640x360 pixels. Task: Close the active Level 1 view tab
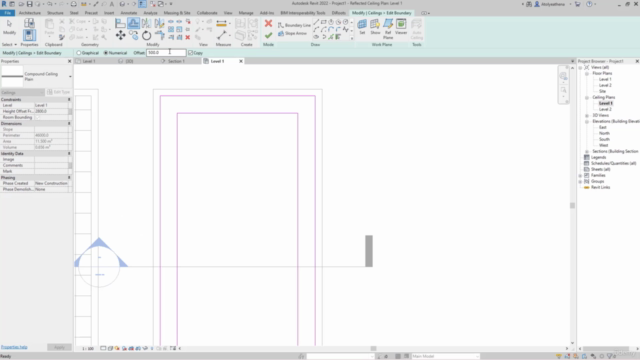(x=241, y=61)
